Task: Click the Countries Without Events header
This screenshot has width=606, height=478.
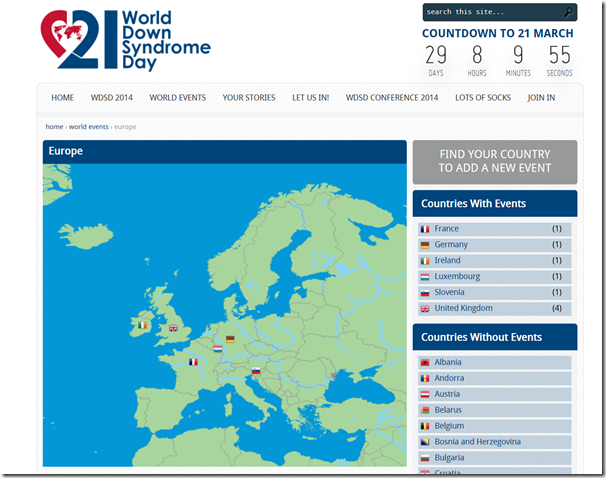Action: tap(495, 337)
